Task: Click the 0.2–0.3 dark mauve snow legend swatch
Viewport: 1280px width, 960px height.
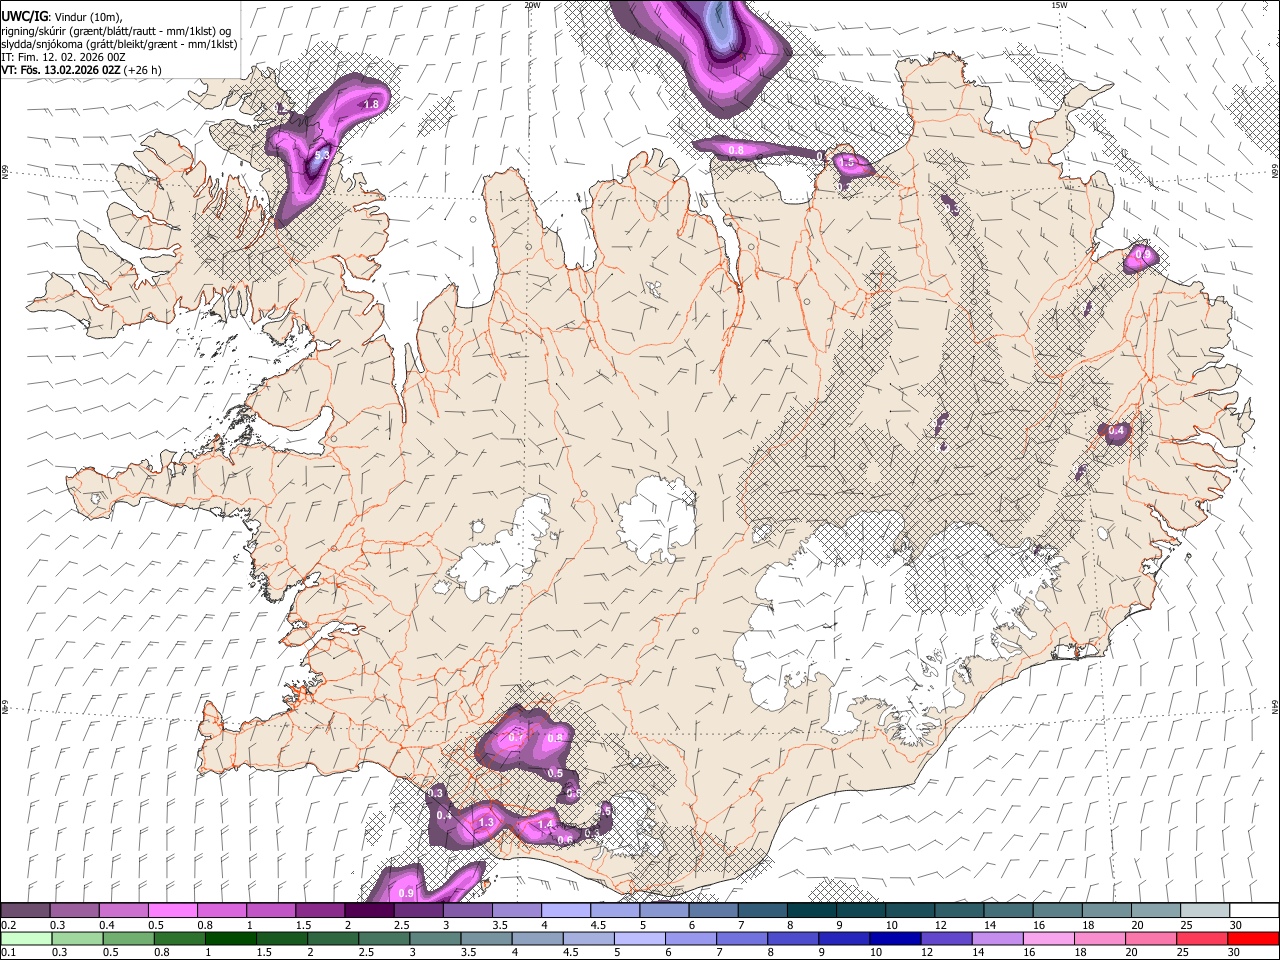Action: (x=26, y=911)
